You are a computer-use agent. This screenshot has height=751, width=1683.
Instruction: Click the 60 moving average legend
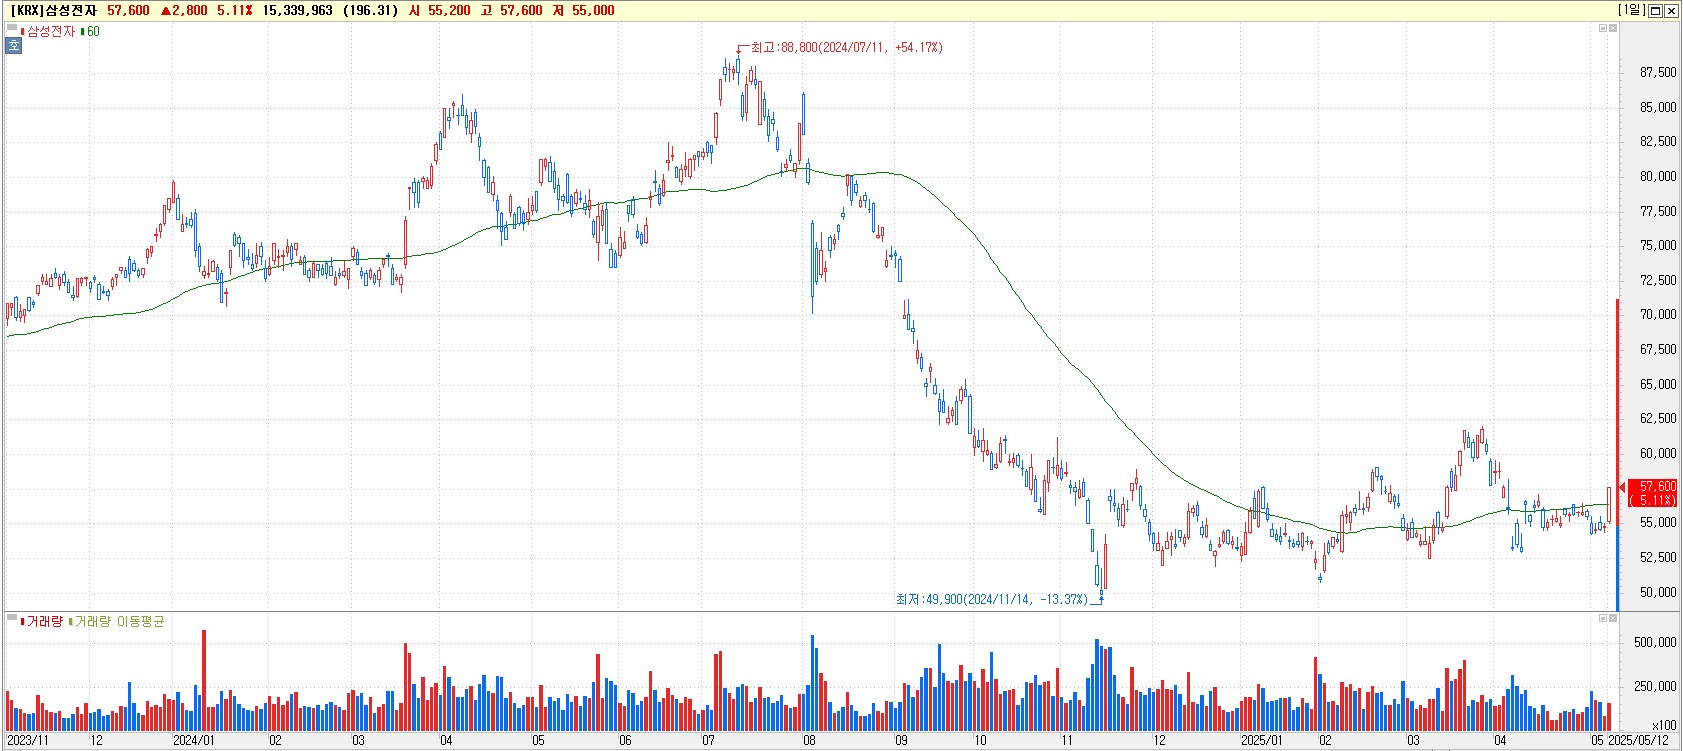[90, 31]
